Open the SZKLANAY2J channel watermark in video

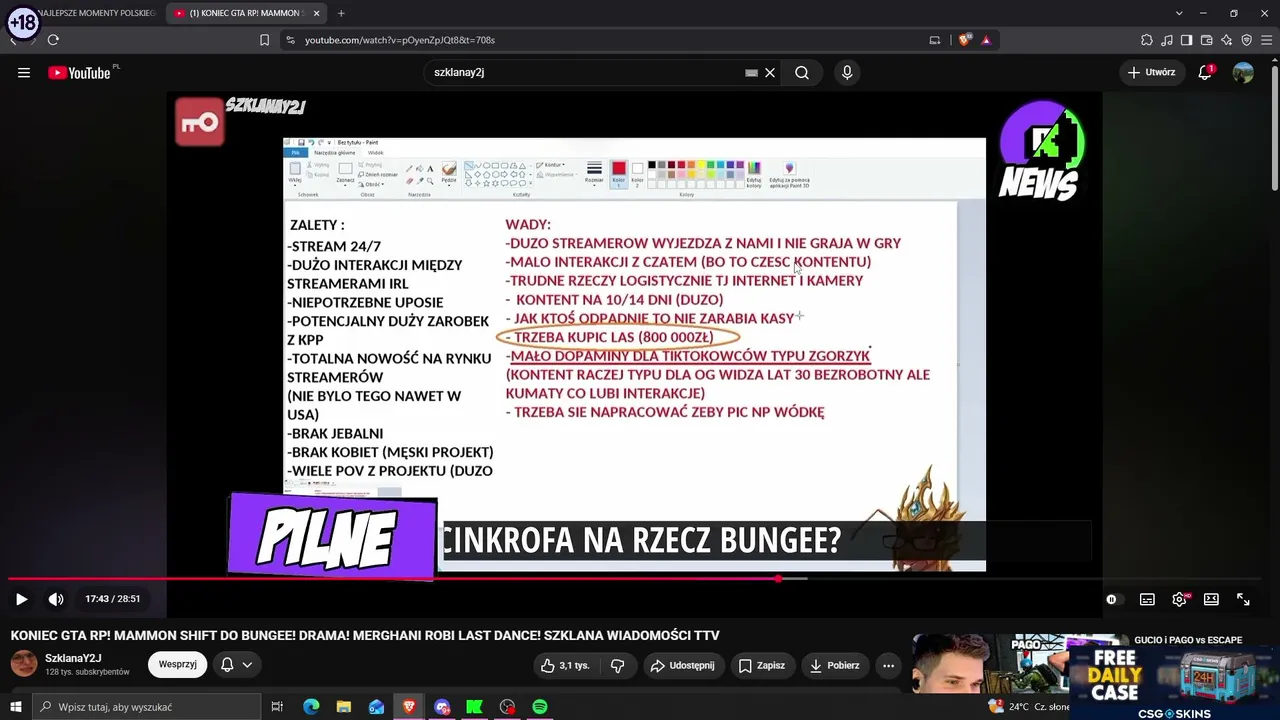point(240,122)
